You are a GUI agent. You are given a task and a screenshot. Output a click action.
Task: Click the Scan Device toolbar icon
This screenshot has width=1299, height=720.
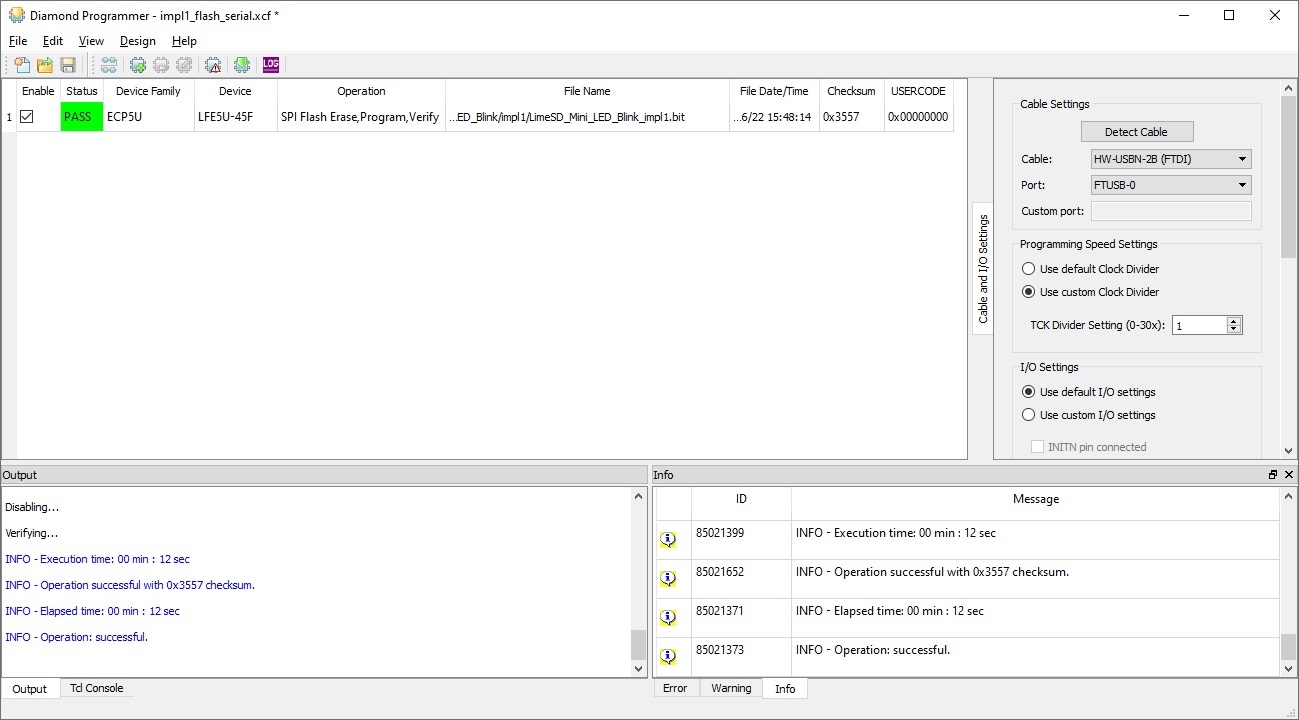click(x=108, y=65)
